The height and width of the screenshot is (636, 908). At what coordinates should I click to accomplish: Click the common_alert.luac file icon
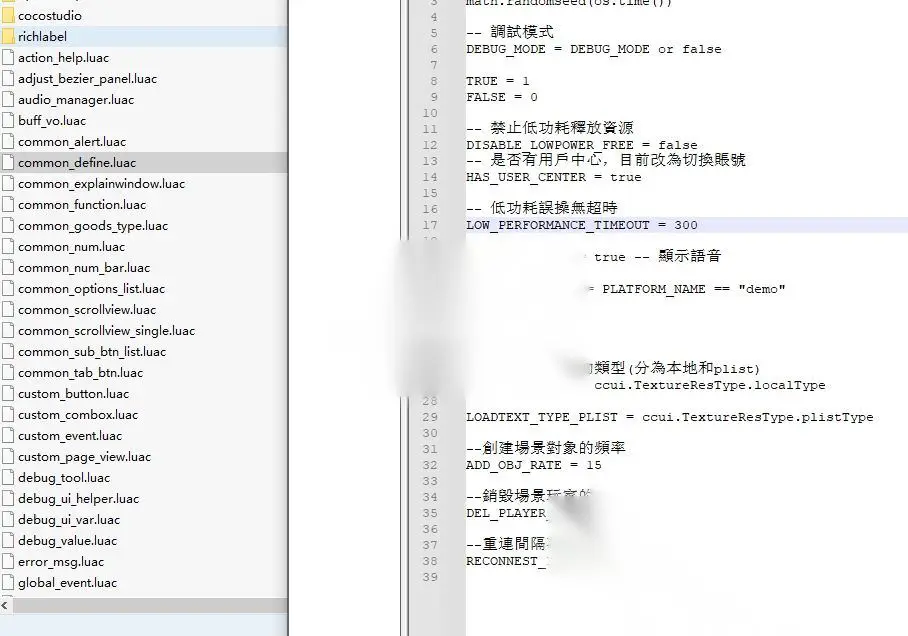pos(8,141)
